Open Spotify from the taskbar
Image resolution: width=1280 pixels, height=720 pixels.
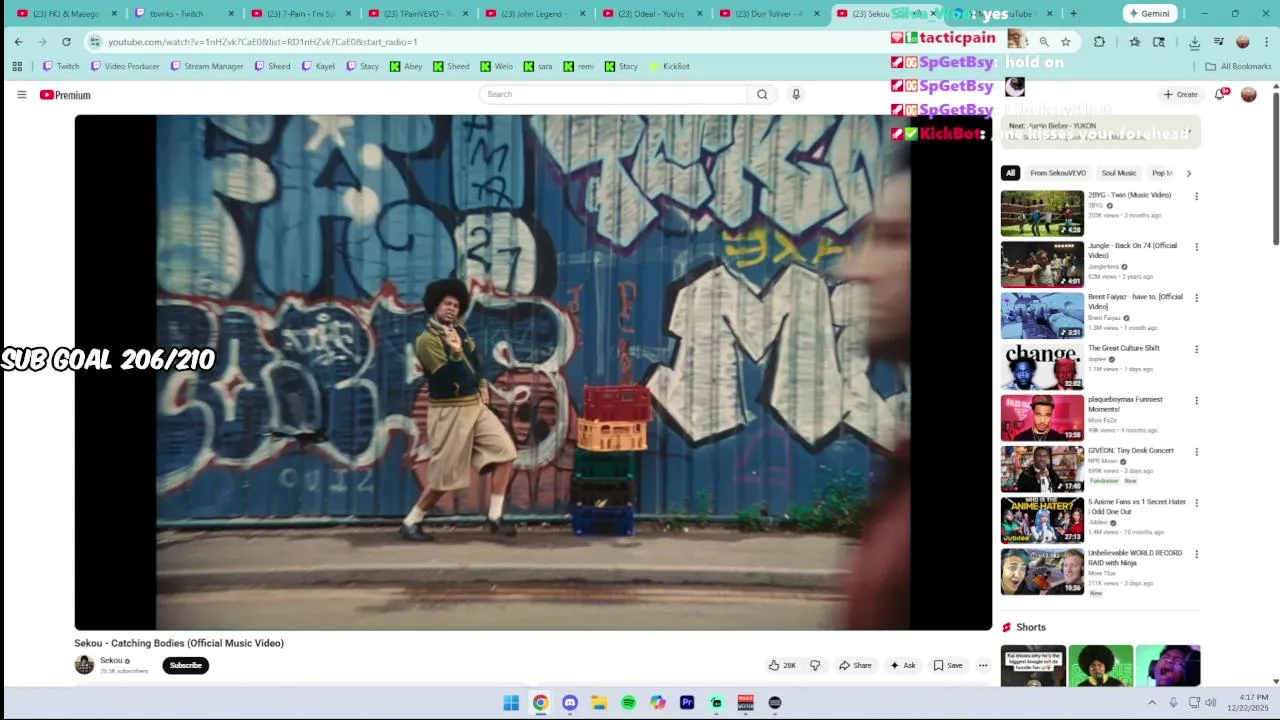(628, 703)
